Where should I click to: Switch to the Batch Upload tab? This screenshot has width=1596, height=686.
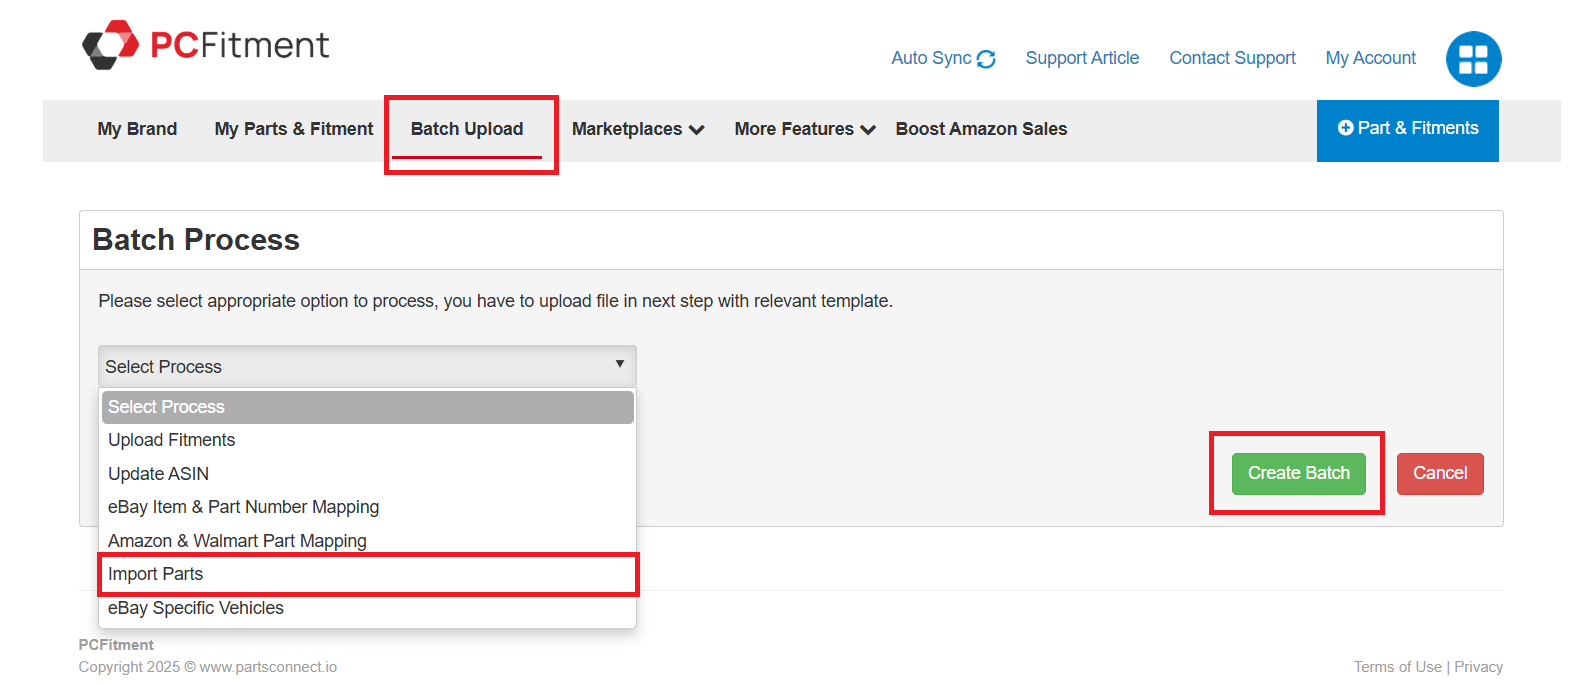click(x=467, y=128)
